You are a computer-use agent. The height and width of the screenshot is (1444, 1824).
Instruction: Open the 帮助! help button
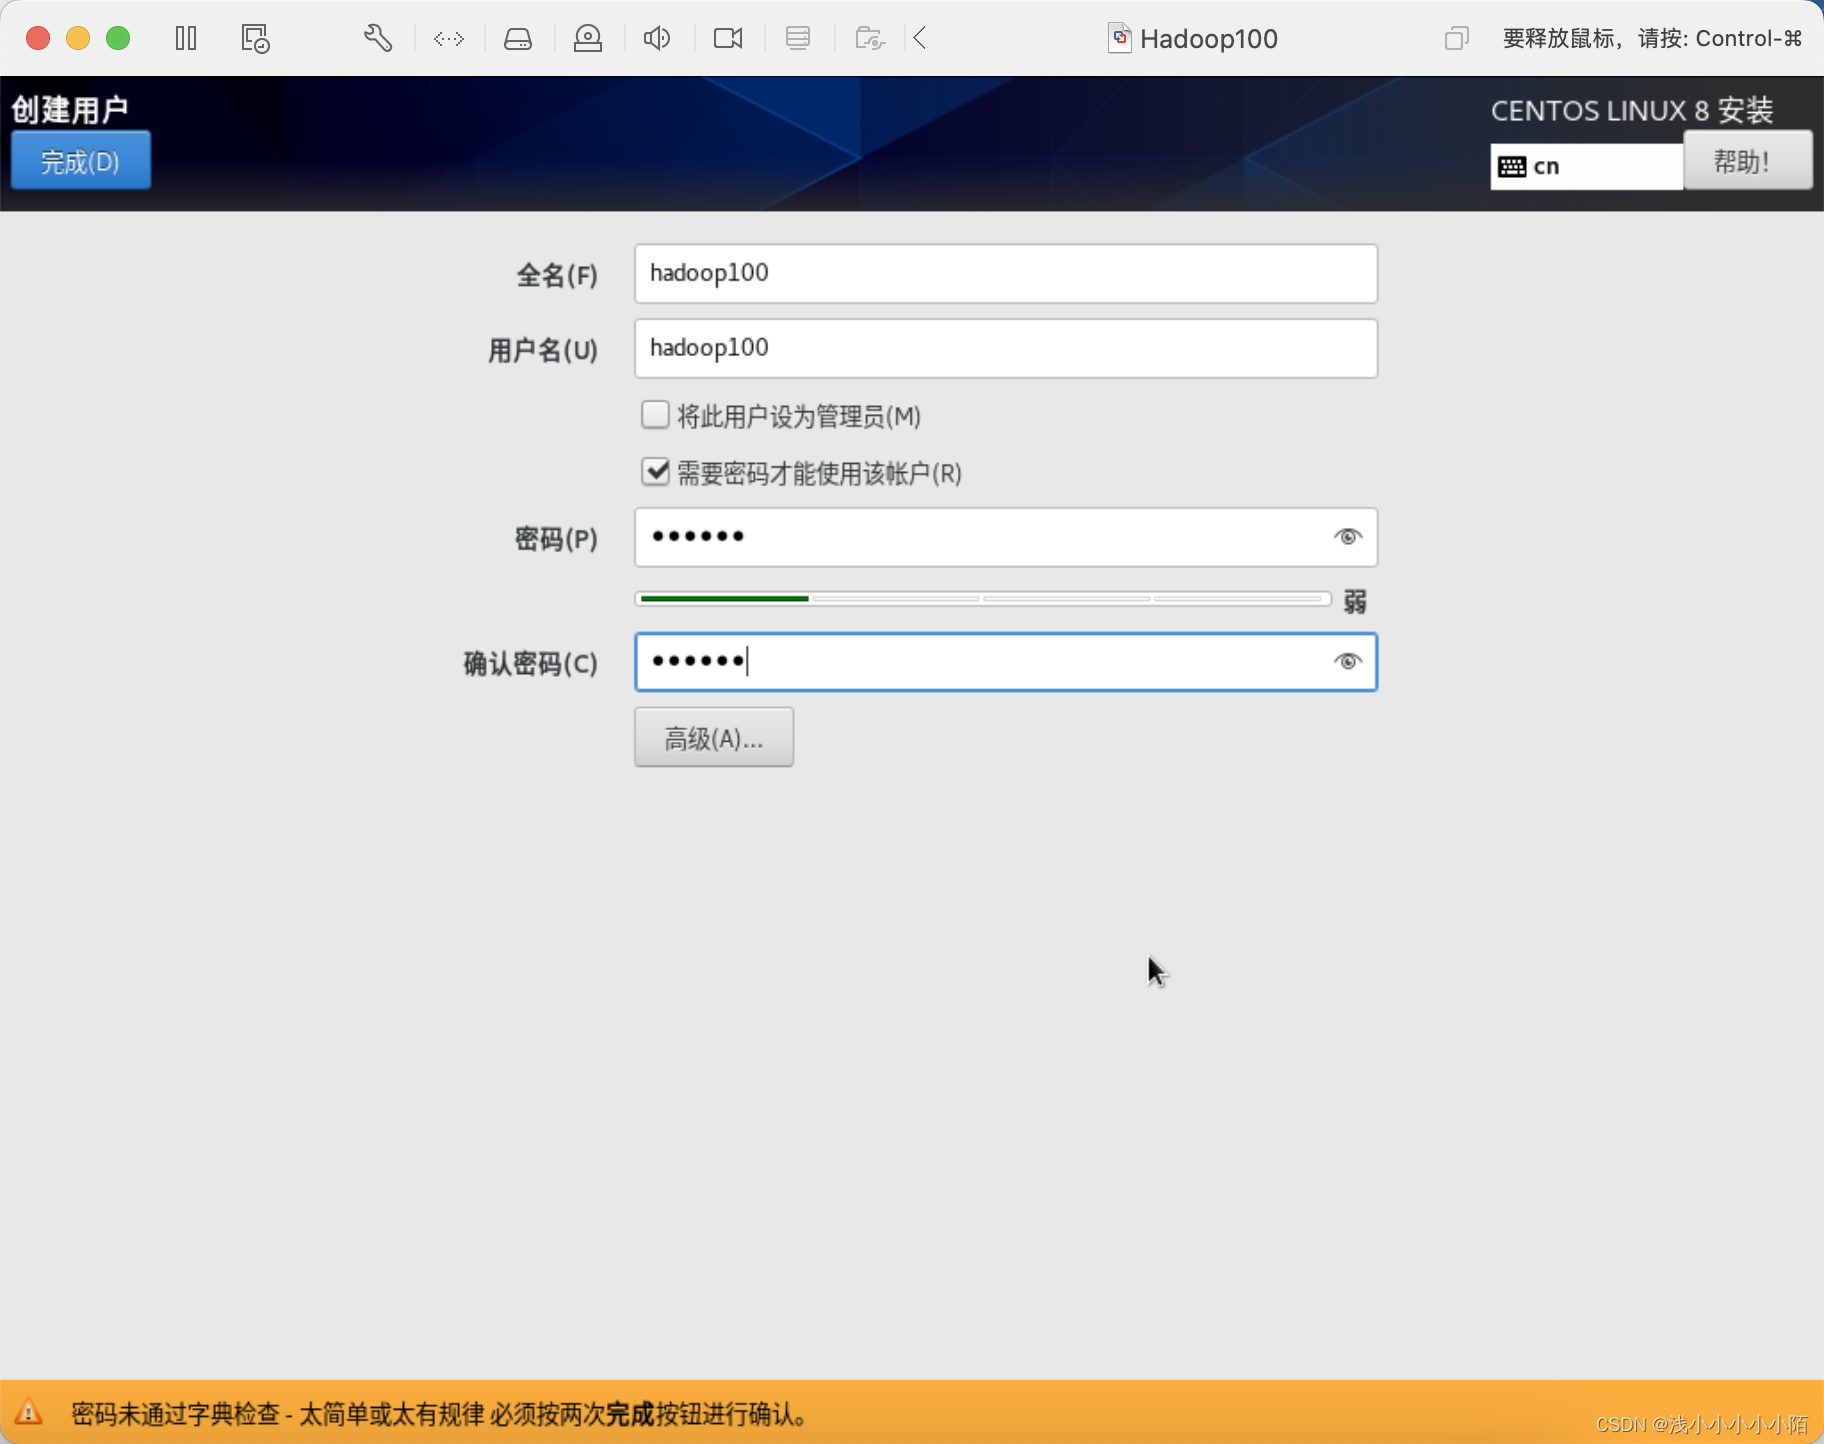coord(1747,160)
